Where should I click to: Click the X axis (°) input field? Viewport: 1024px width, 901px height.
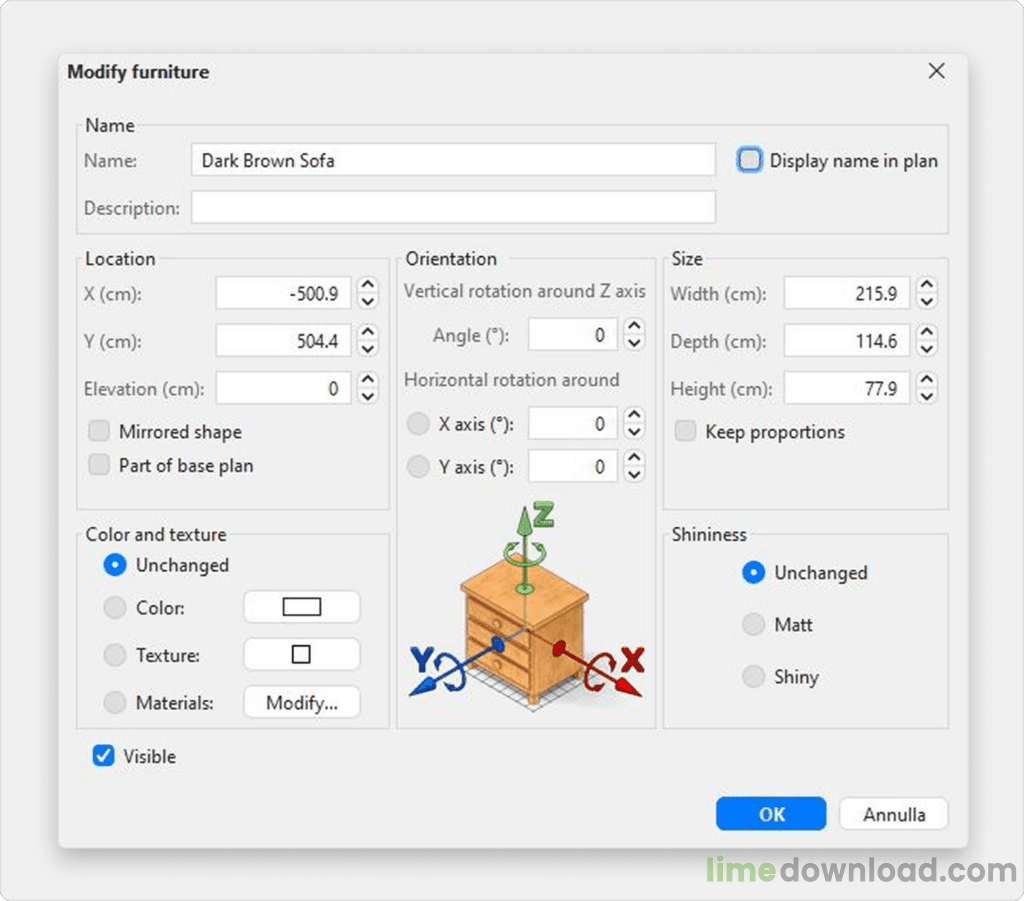tap(573, 424)
